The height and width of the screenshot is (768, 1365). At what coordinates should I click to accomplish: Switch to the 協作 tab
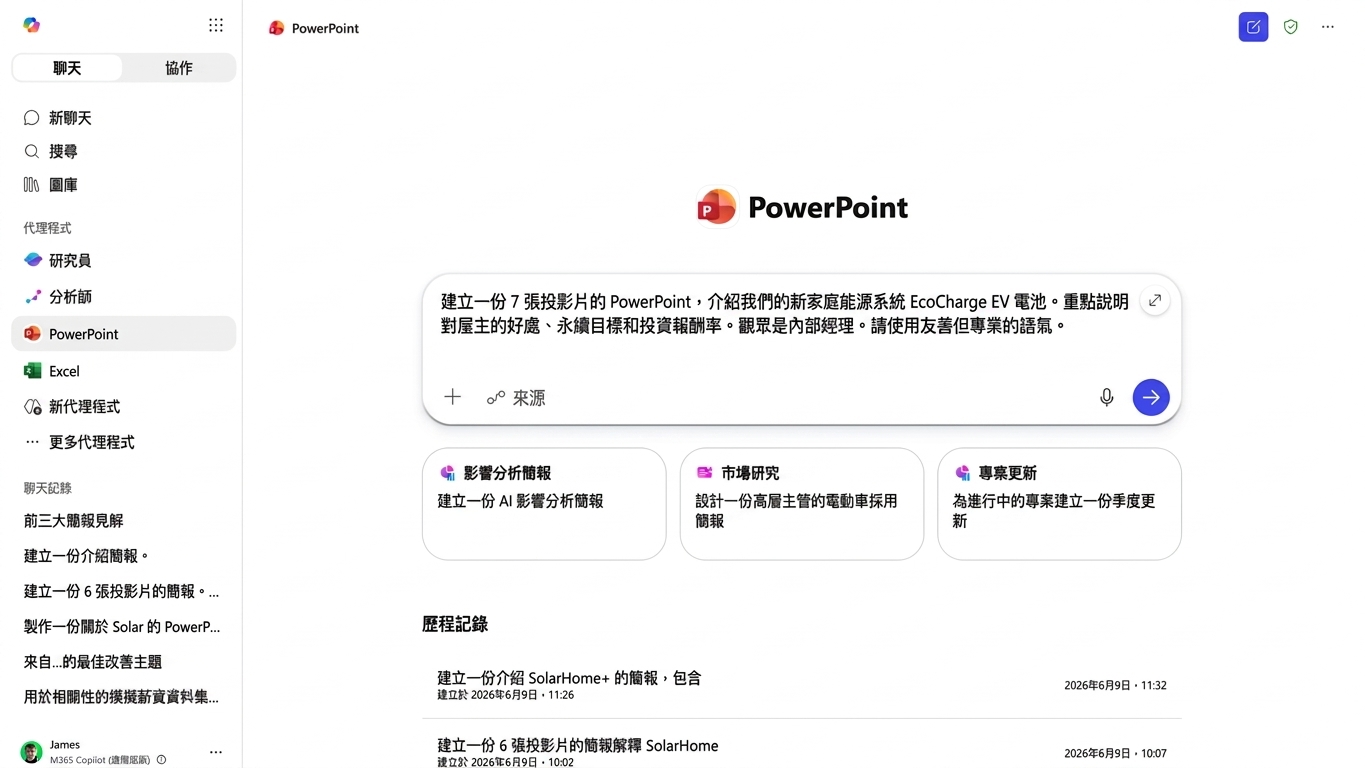(179, 68)
